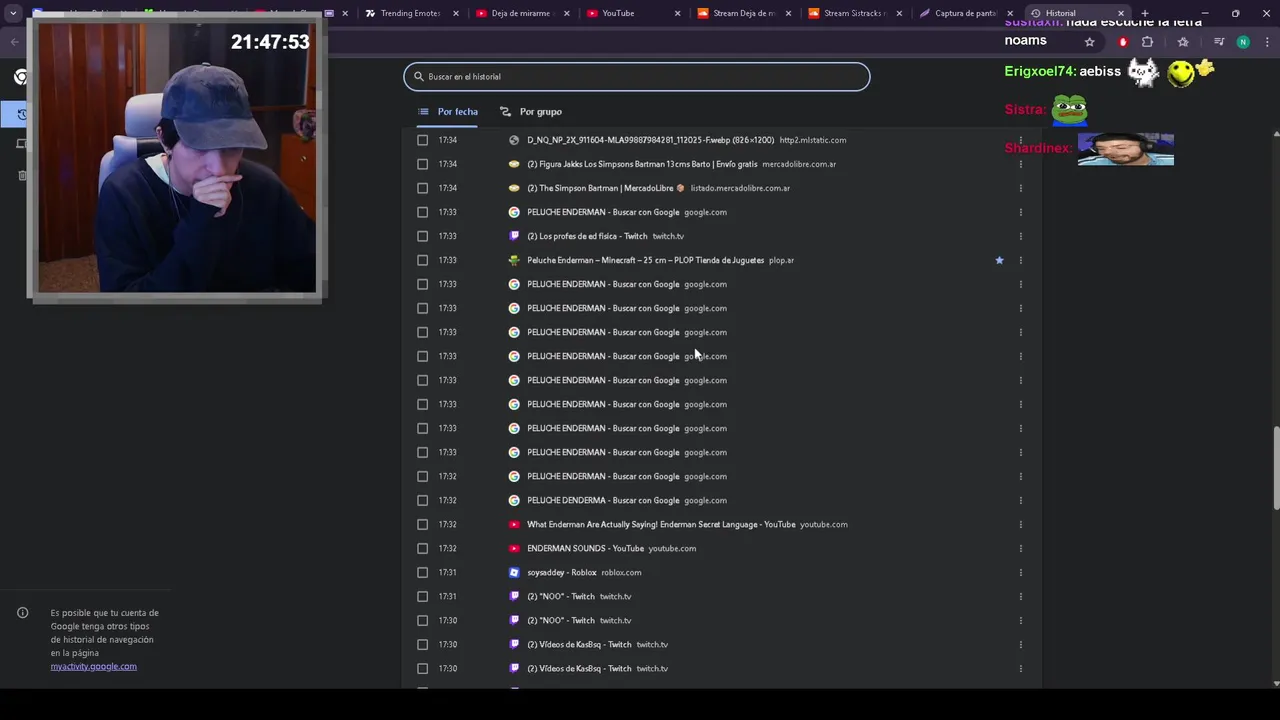Open a new tab with the plus button

[1145, 13]
